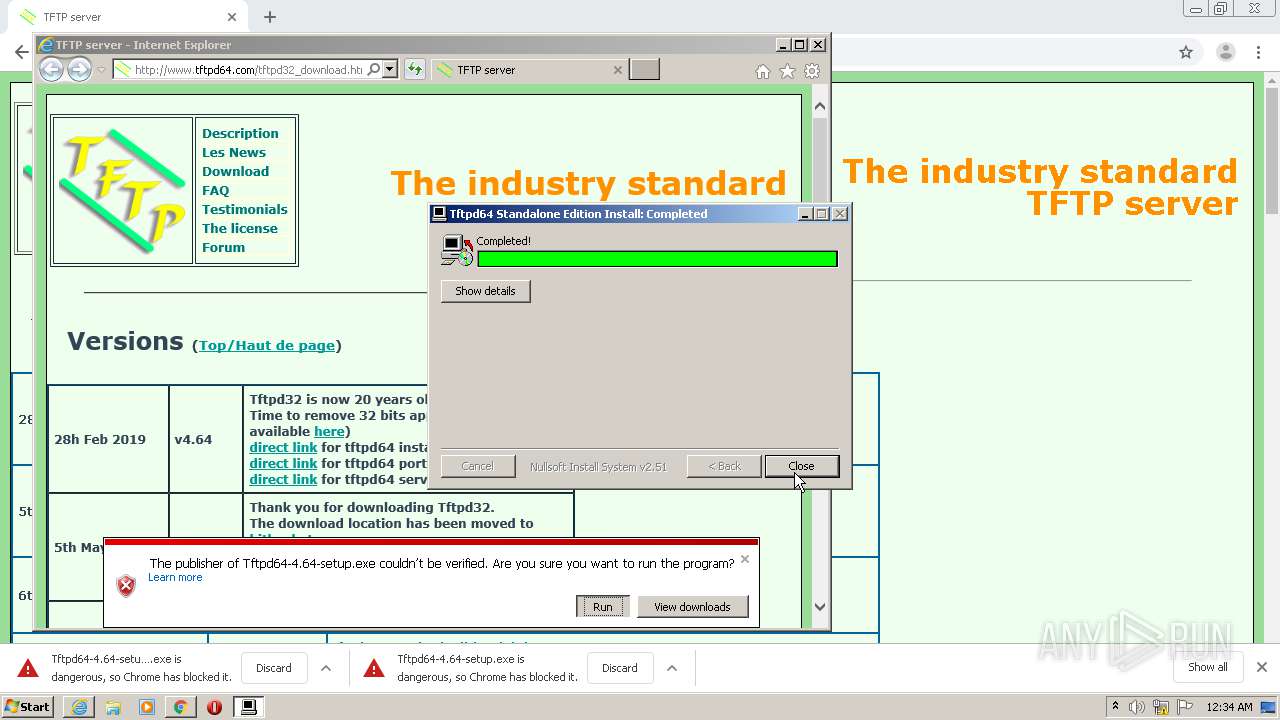Viewport: 1280px width, 720px height.
Task: Follow the Top/Haut de page link
Action: (267, 345)
